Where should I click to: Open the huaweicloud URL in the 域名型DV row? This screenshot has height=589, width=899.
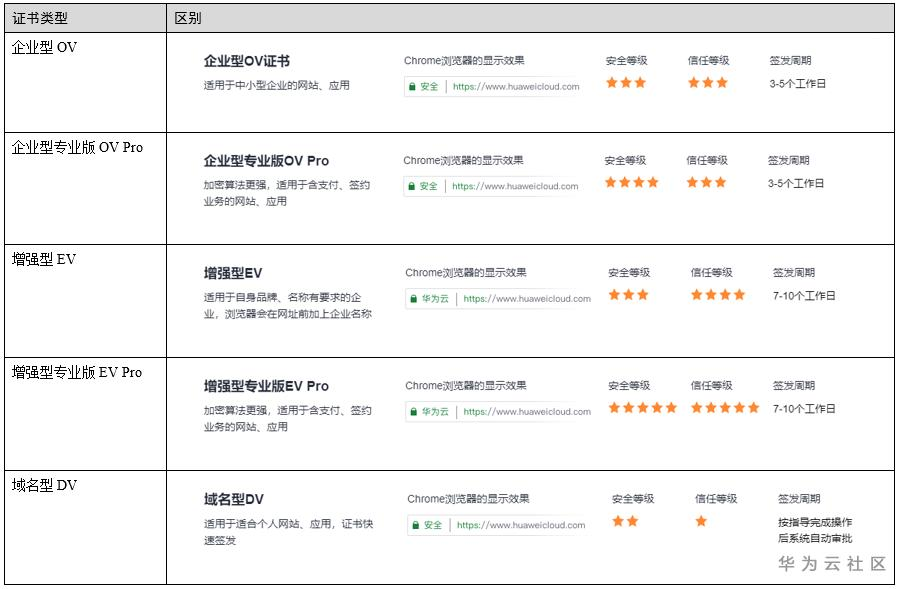pyautogui.click(x=520, y=525)
